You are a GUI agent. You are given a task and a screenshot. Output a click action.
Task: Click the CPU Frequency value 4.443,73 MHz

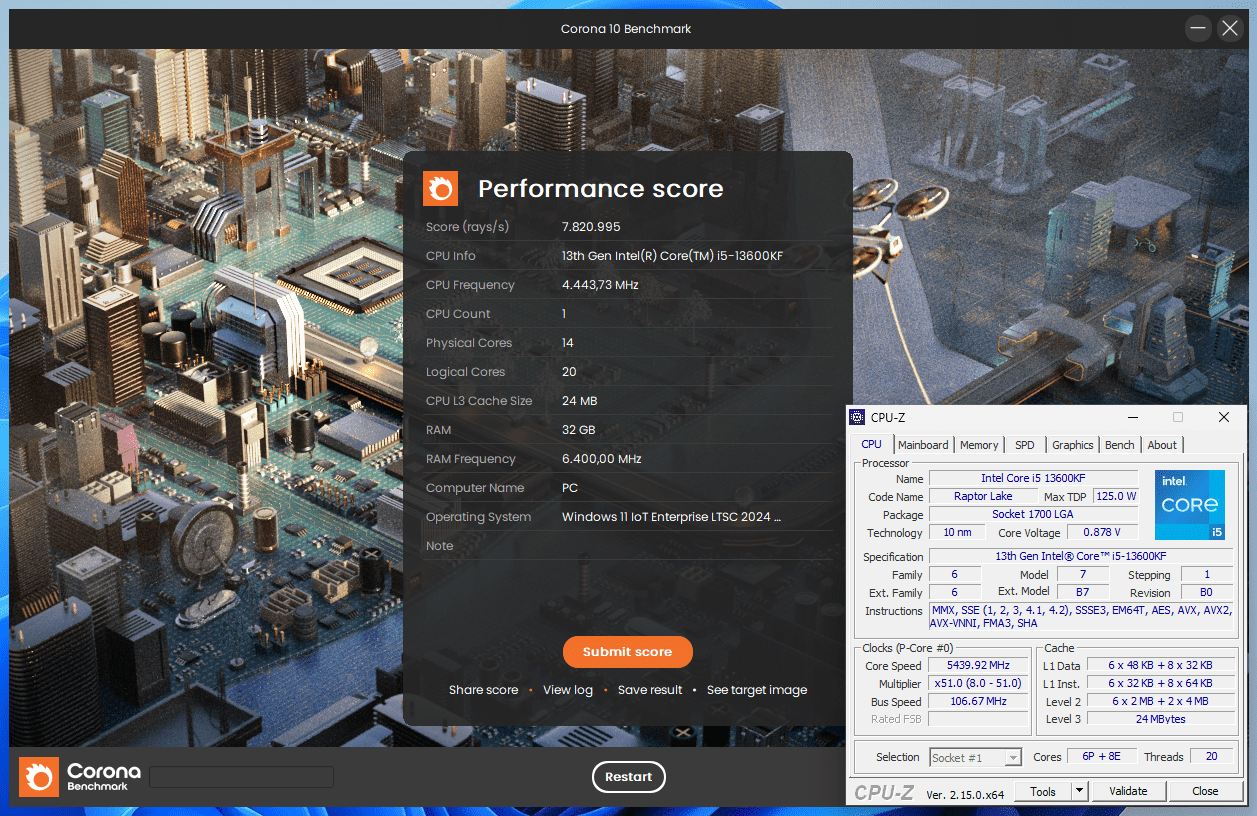click(x=600, y=285)
